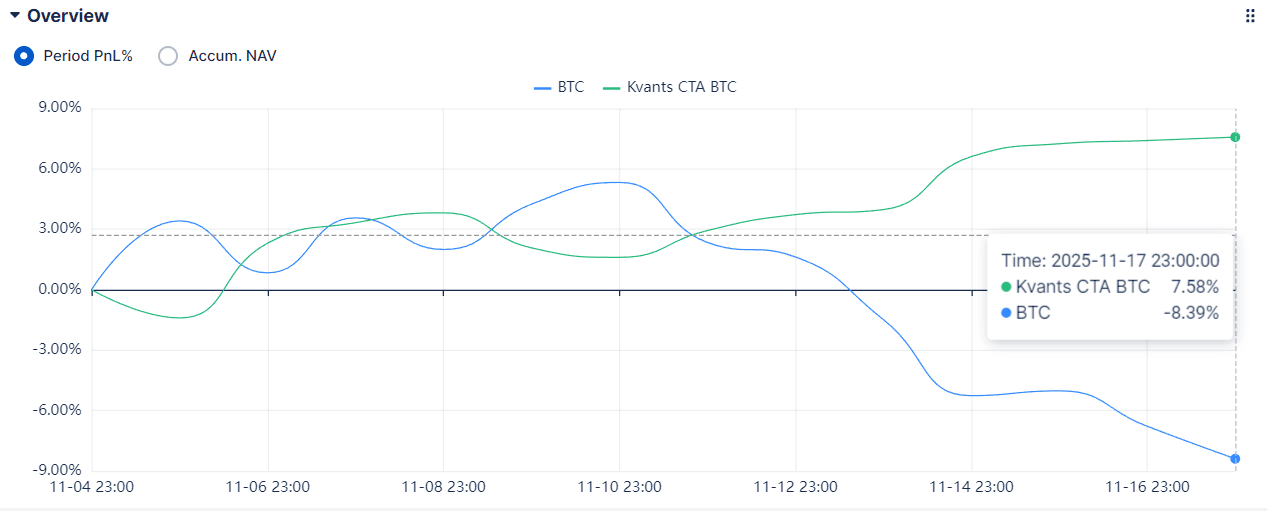Toggle the green Kvants CTA BTC legend marker
Screen dimensions: 1267x511
coord(612,87)
